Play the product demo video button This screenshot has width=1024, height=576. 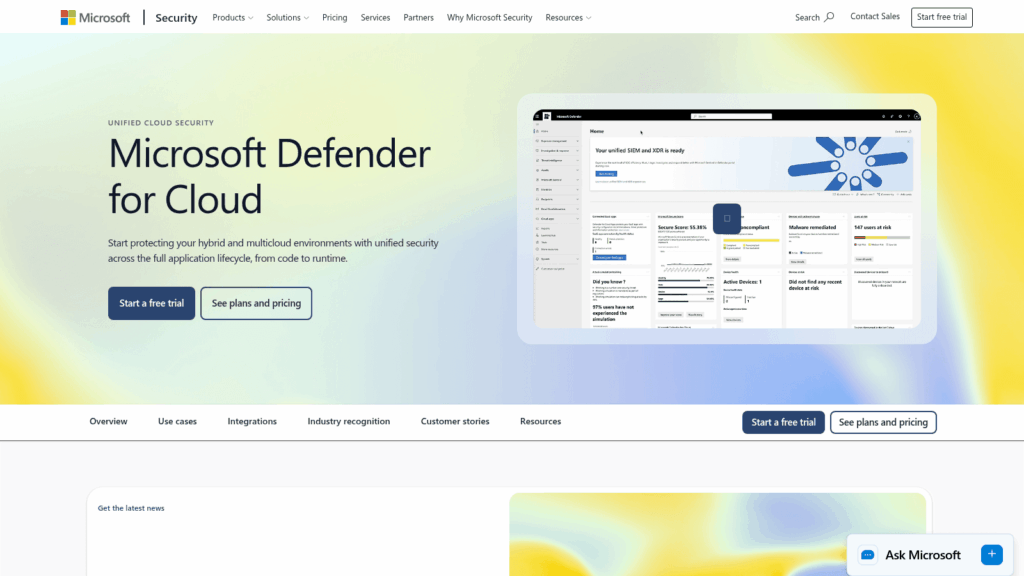pyautogui.click(x=726, y=218)
